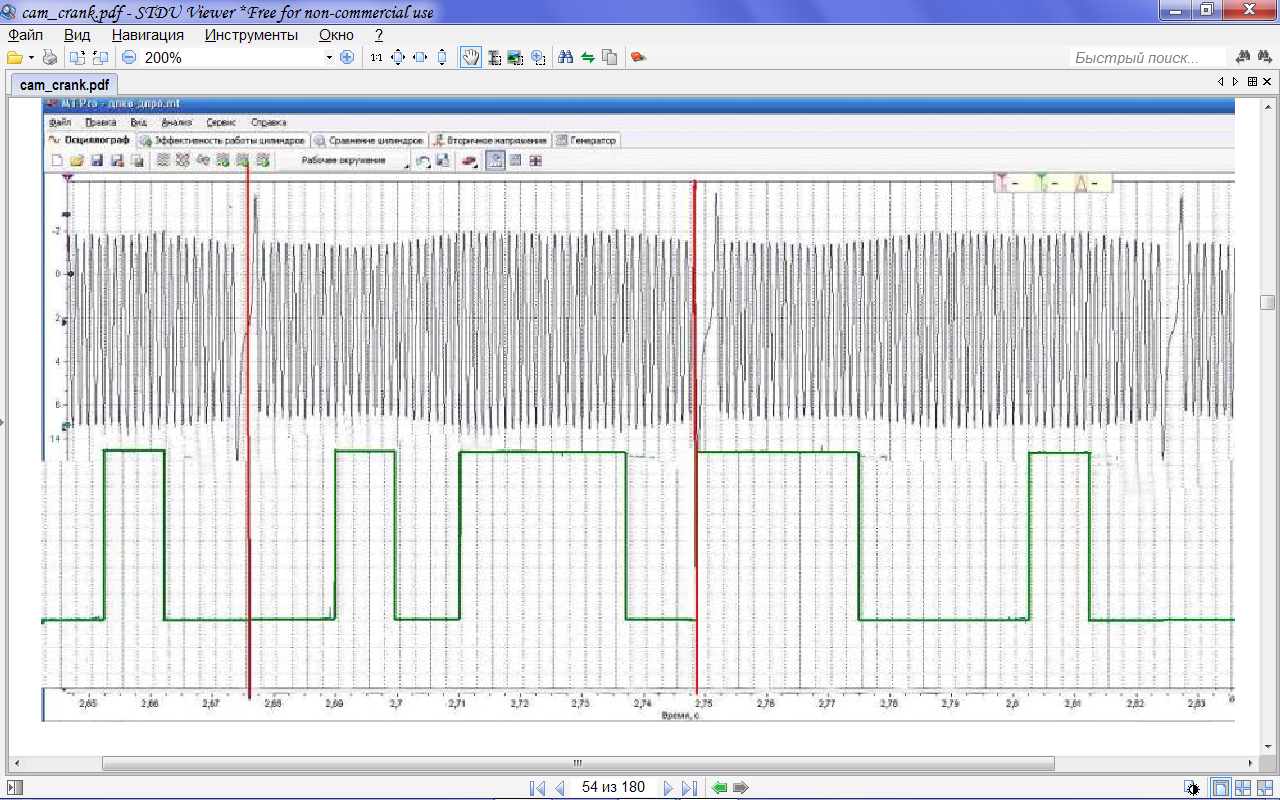
Task: Choose the Select Image tool
Action: click(515, 57)
